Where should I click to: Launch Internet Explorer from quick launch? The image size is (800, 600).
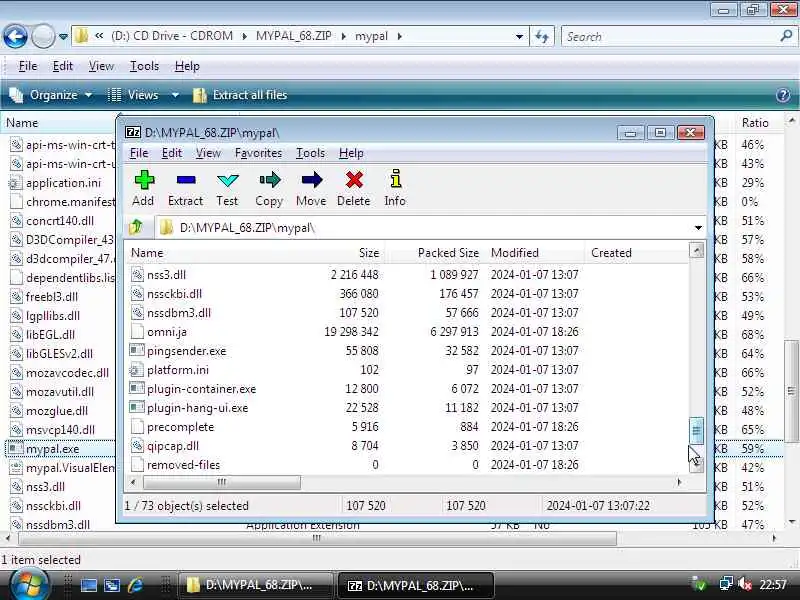click(135, 585)
